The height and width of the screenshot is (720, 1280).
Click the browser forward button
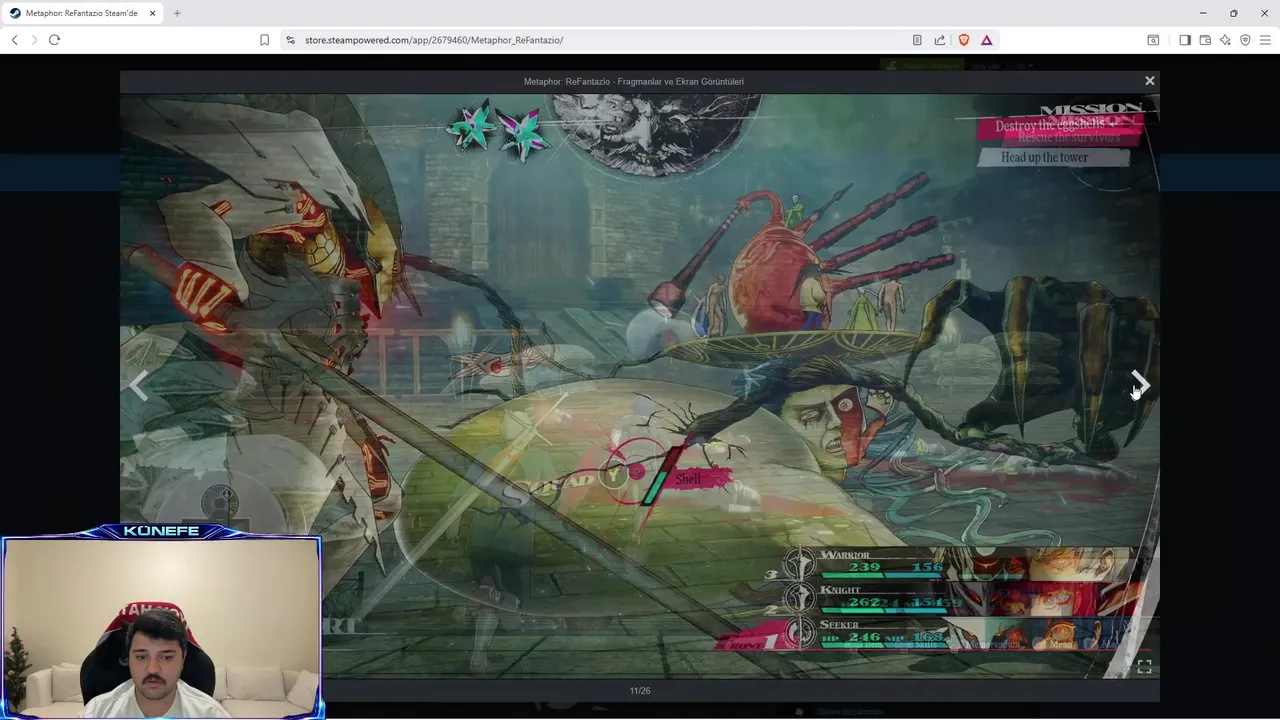tap(34, 40)
